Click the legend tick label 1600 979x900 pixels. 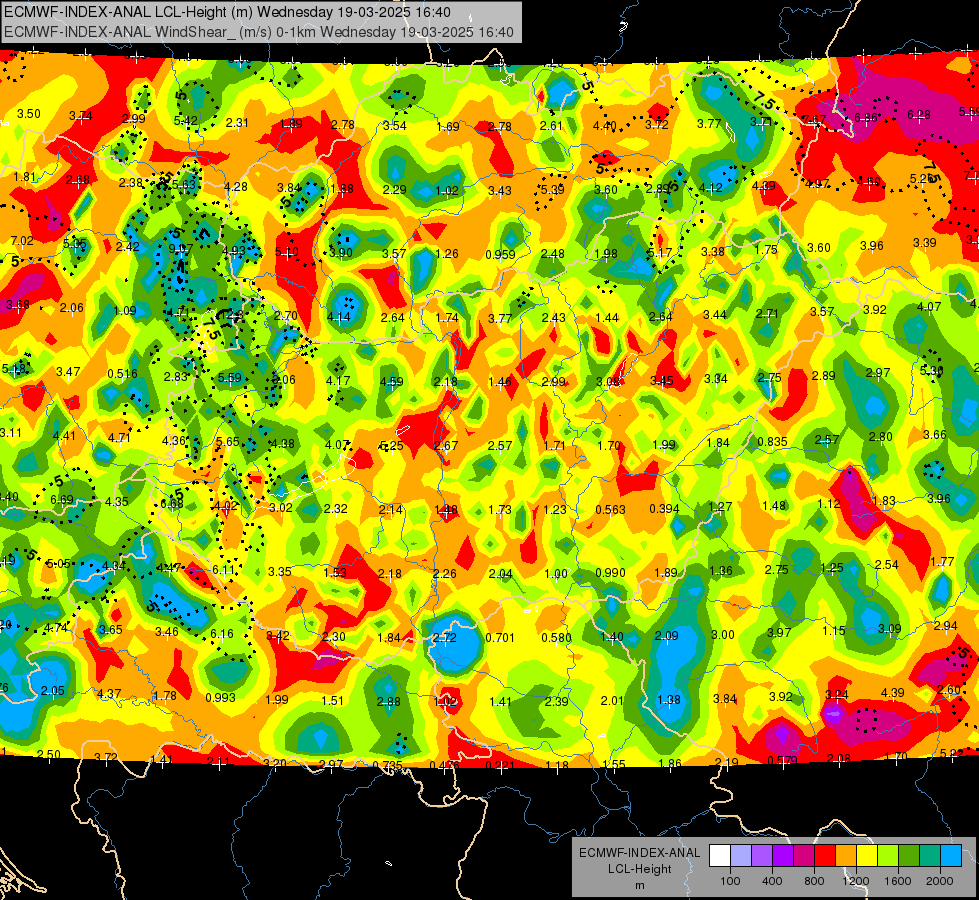point(898,881)
